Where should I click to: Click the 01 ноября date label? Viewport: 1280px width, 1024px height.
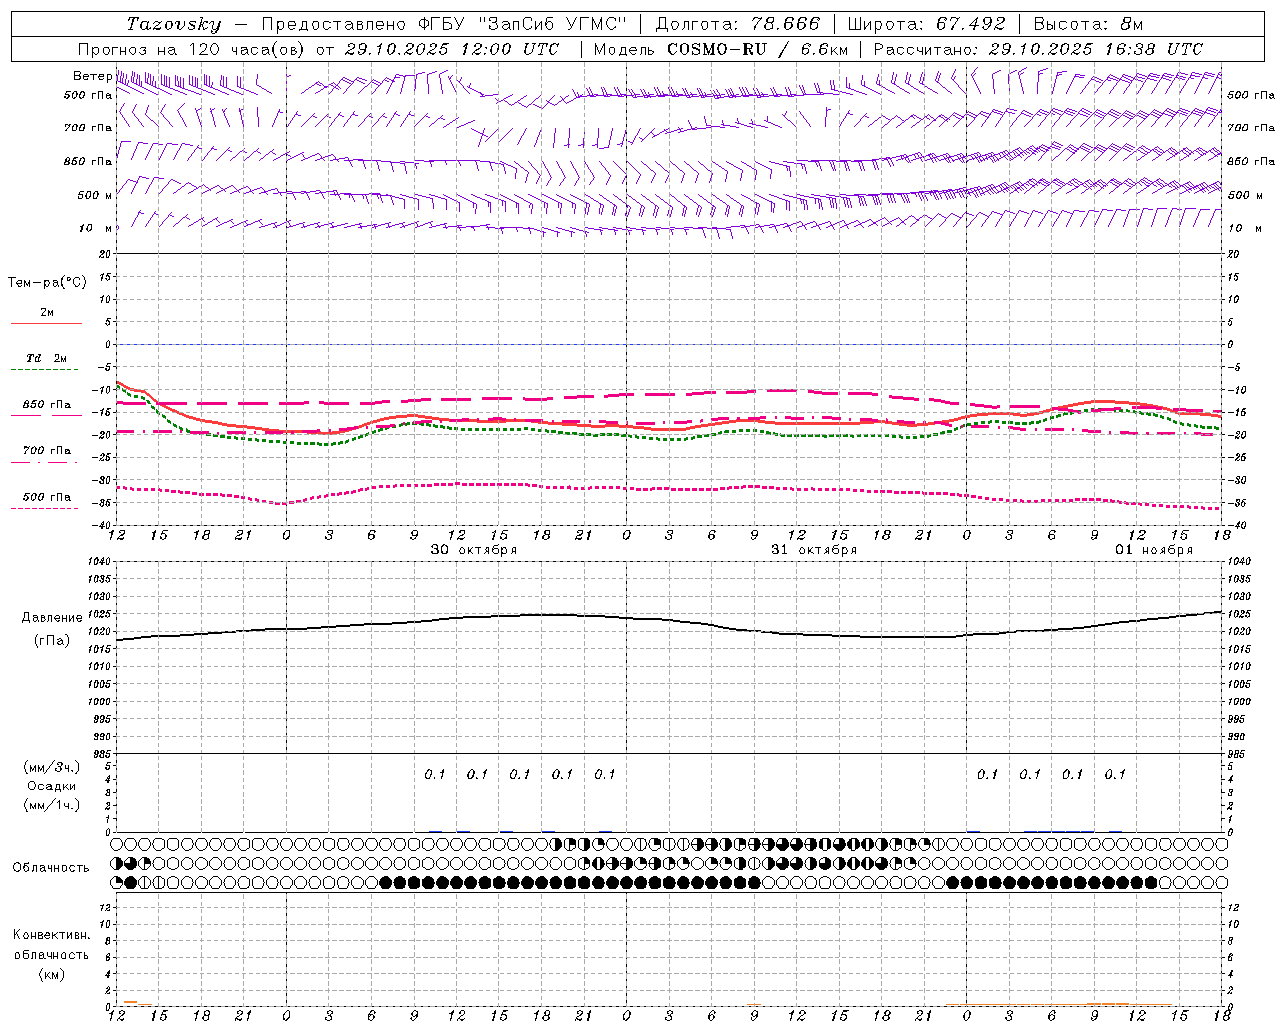[x=1154, y=550]
